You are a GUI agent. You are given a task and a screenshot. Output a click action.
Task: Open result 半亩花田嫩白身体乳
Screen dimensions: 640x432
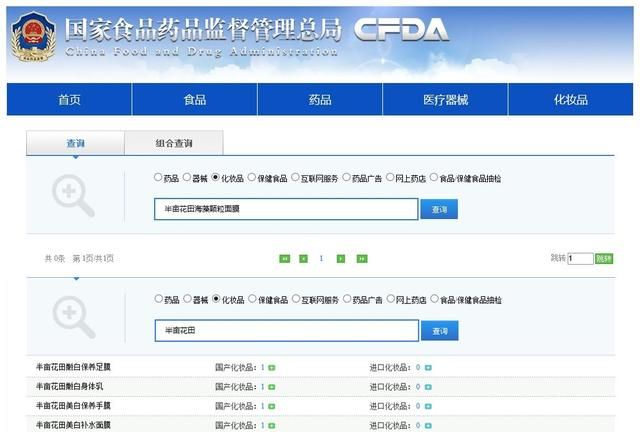tap(70, 386)
